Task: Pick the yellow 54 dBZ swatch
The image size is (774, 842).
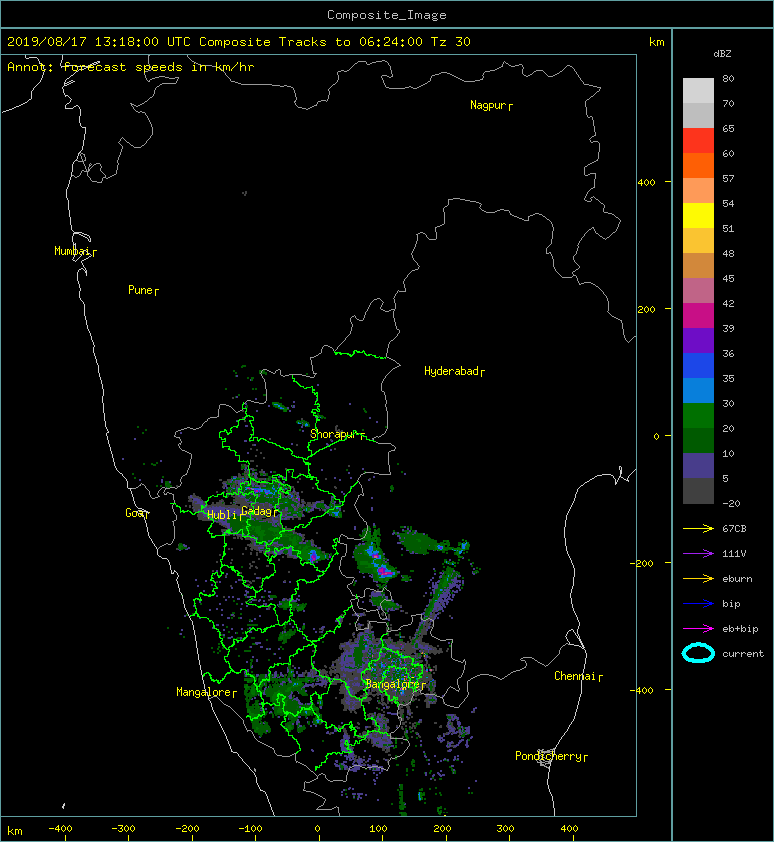Action: [698, 215]
